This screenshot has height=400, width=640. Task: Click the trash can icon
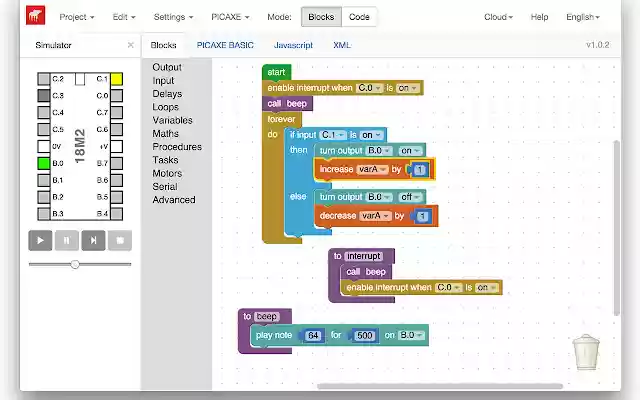pyautogui.click(x=586, y=353)
